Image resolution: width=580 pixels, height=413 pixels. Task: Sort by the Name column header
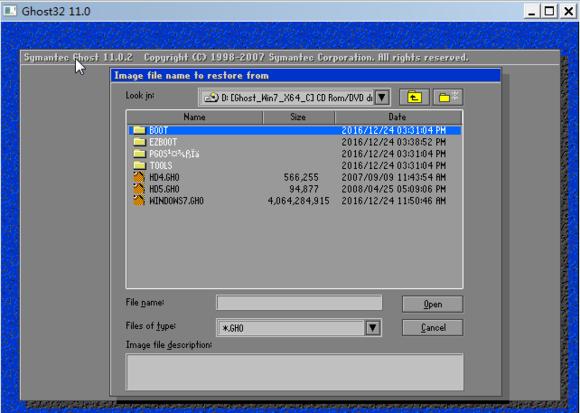pos(195,117)
